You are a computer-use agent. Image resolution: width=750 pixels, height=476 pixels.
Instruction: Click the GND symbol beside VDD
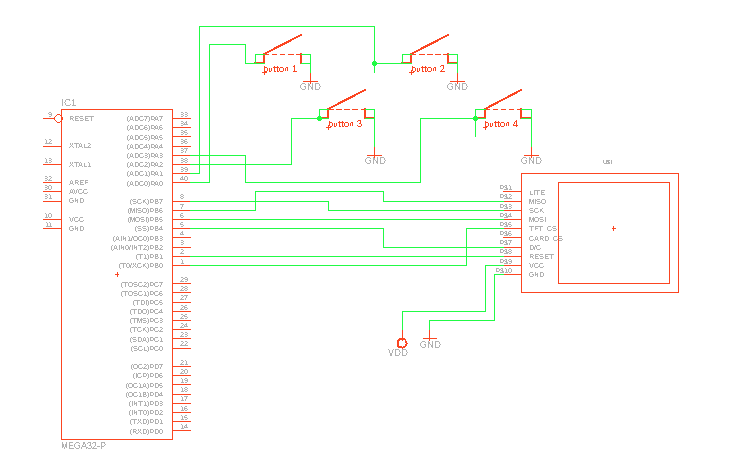(x=430, y=342)
